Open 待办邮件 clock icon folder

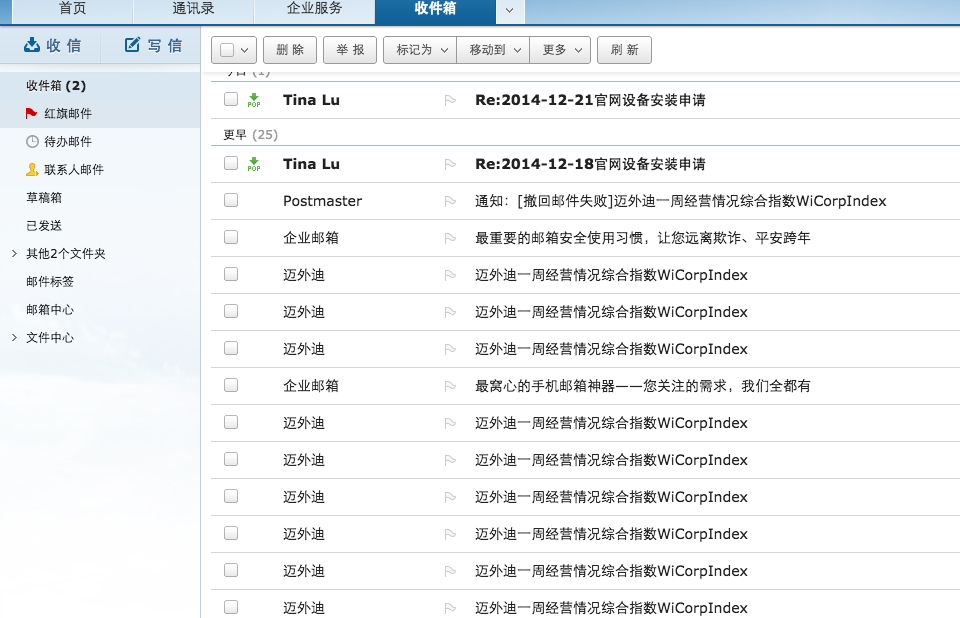(32, 141)
